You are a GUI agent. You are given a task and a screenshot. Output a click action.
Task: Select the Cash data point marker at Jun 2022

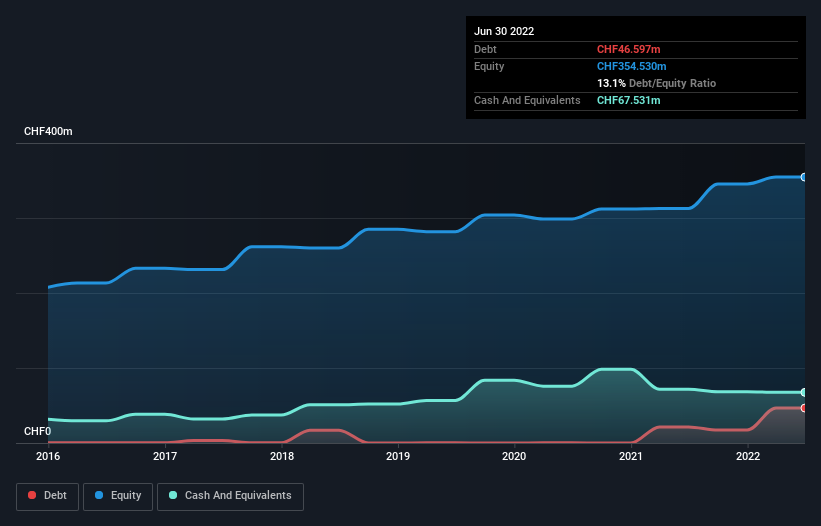(x=804, y=393)
